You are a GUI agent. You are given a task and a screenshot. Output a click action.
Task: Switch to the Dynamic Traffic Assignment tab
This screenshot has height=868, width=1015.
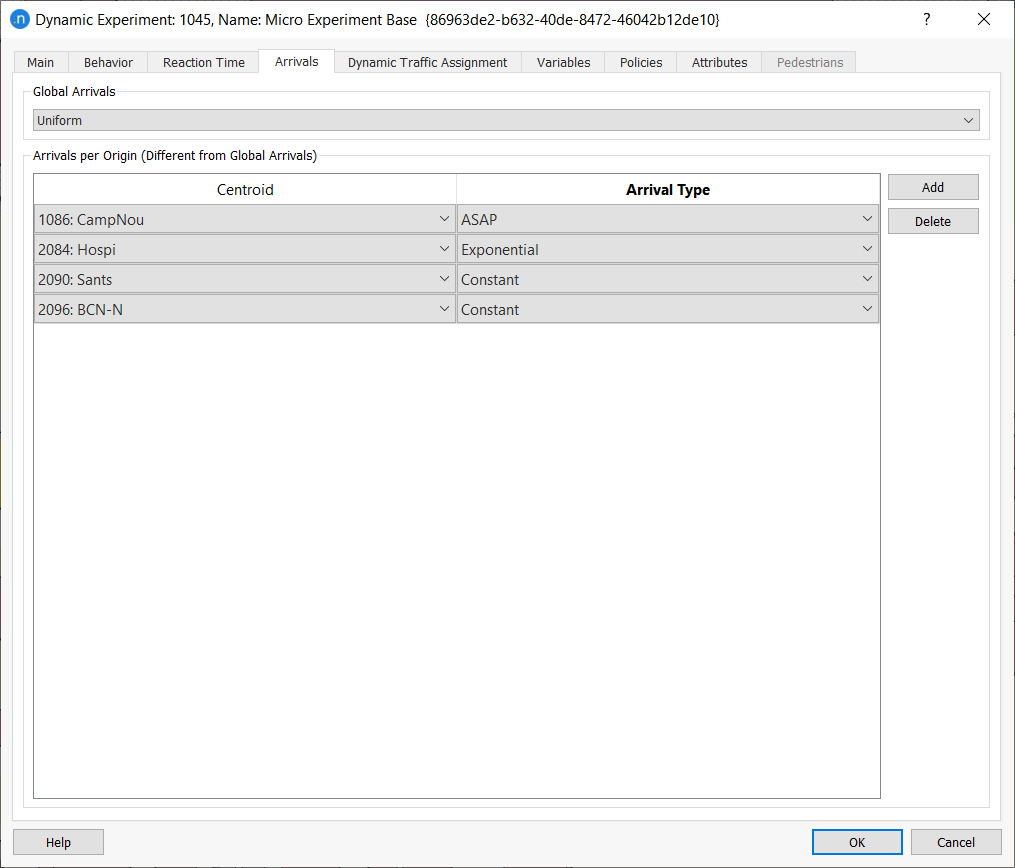tap(427, 61)
